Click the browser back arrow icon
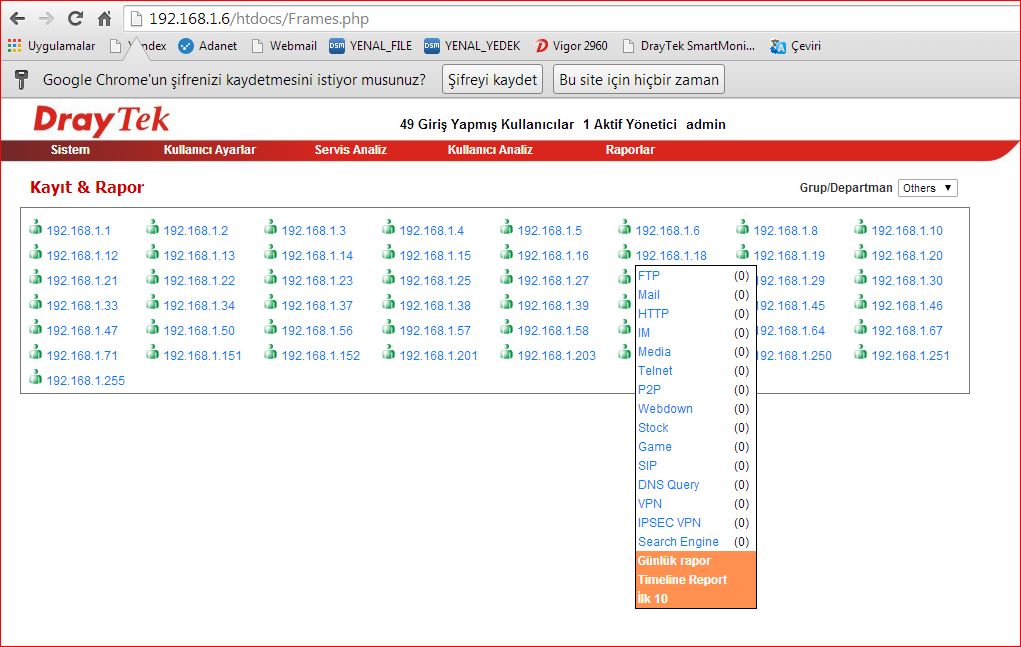The image size is (1021, 647). [17, 18]
